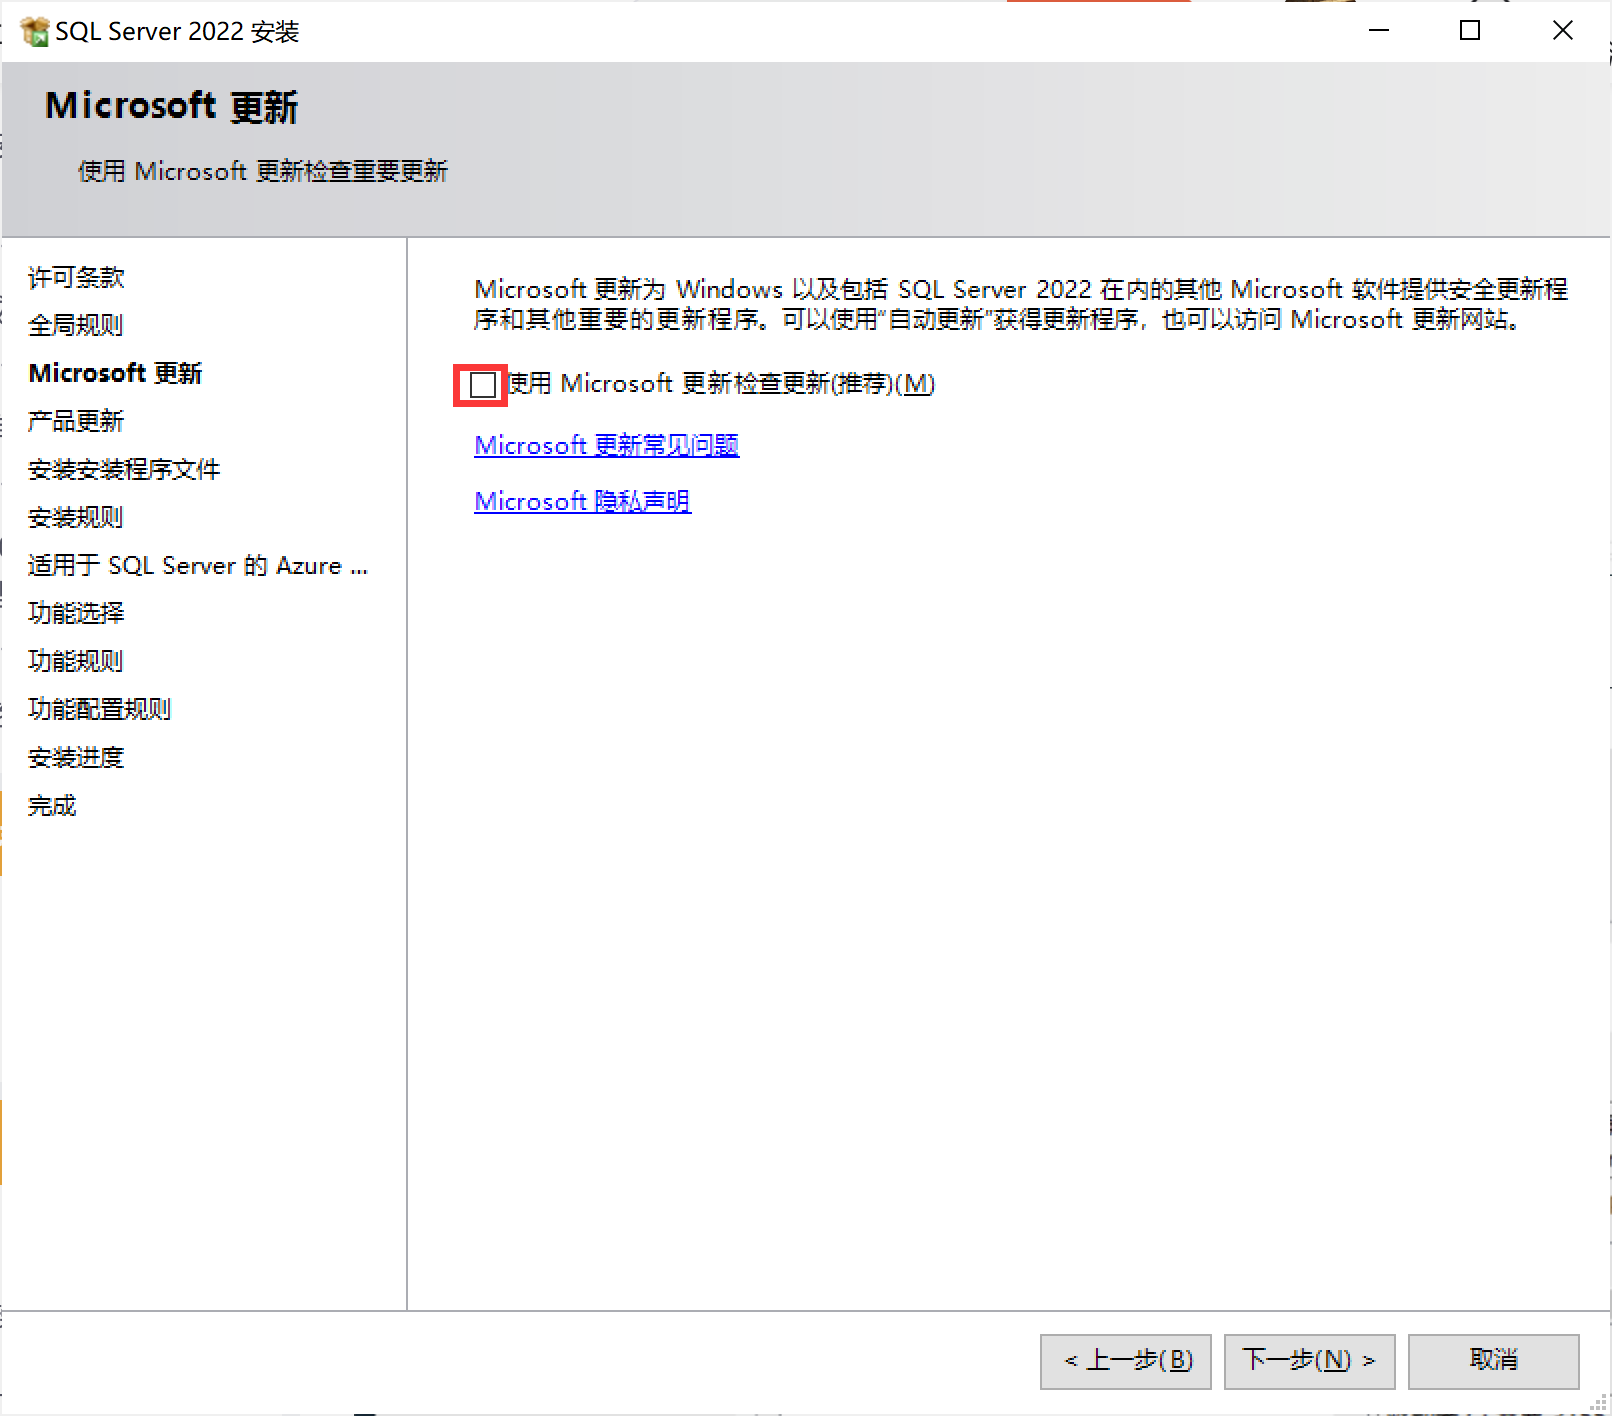1612x1416 pixels.
Task: Proceed with the 下一步(N) button
Action: click(x=1309, y=1361)
